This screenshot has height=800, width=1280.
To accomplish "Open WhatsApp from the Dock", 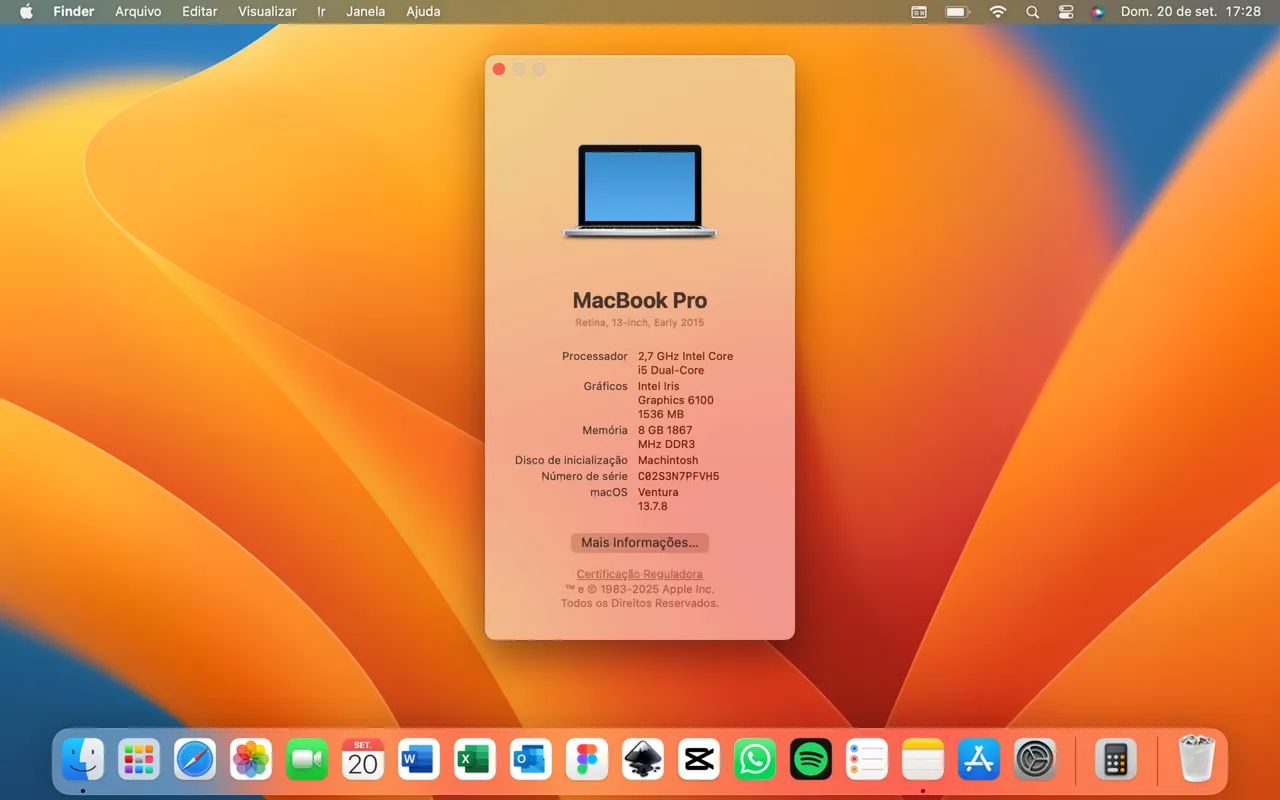I will [x=755, y=760].
